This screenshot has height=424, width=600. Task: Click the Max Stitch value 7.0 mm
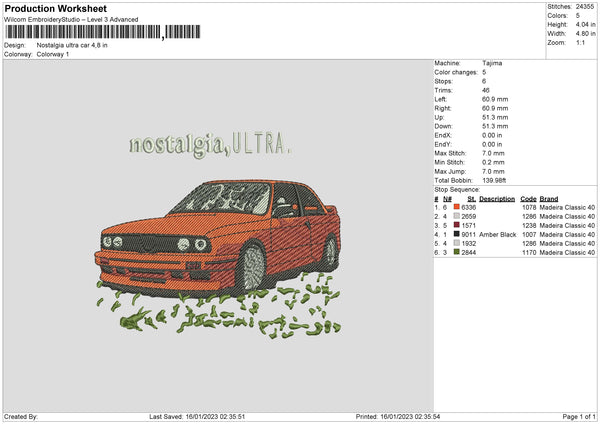(493, 153)
